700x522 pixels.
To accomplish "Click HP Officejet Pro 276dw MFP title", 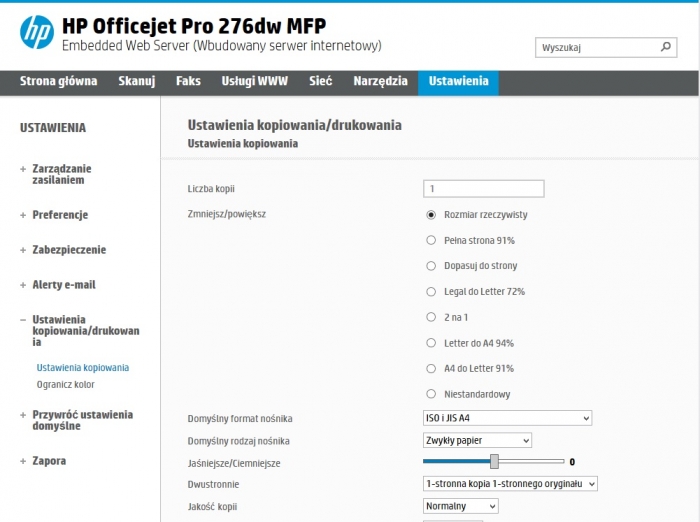I will 194,26.
